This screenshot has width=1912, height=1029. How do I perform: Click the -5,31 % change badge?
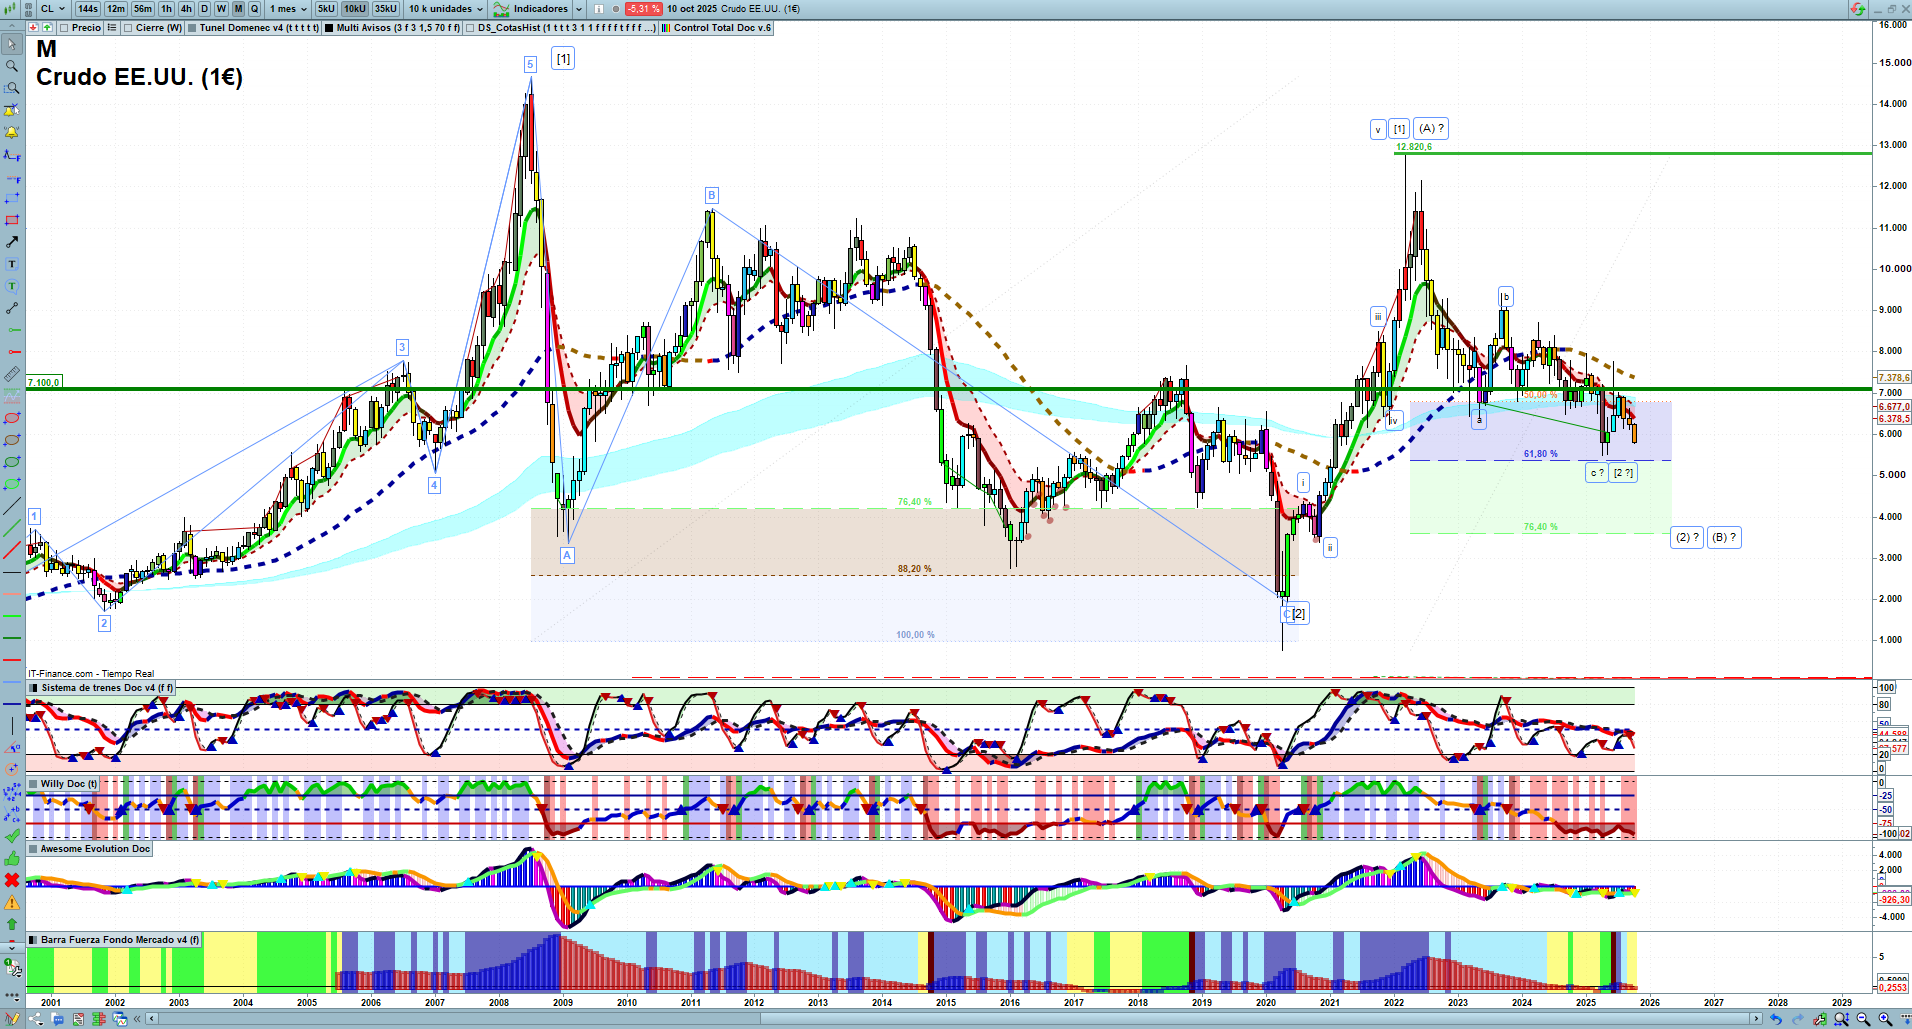click(x=643, y=9)
